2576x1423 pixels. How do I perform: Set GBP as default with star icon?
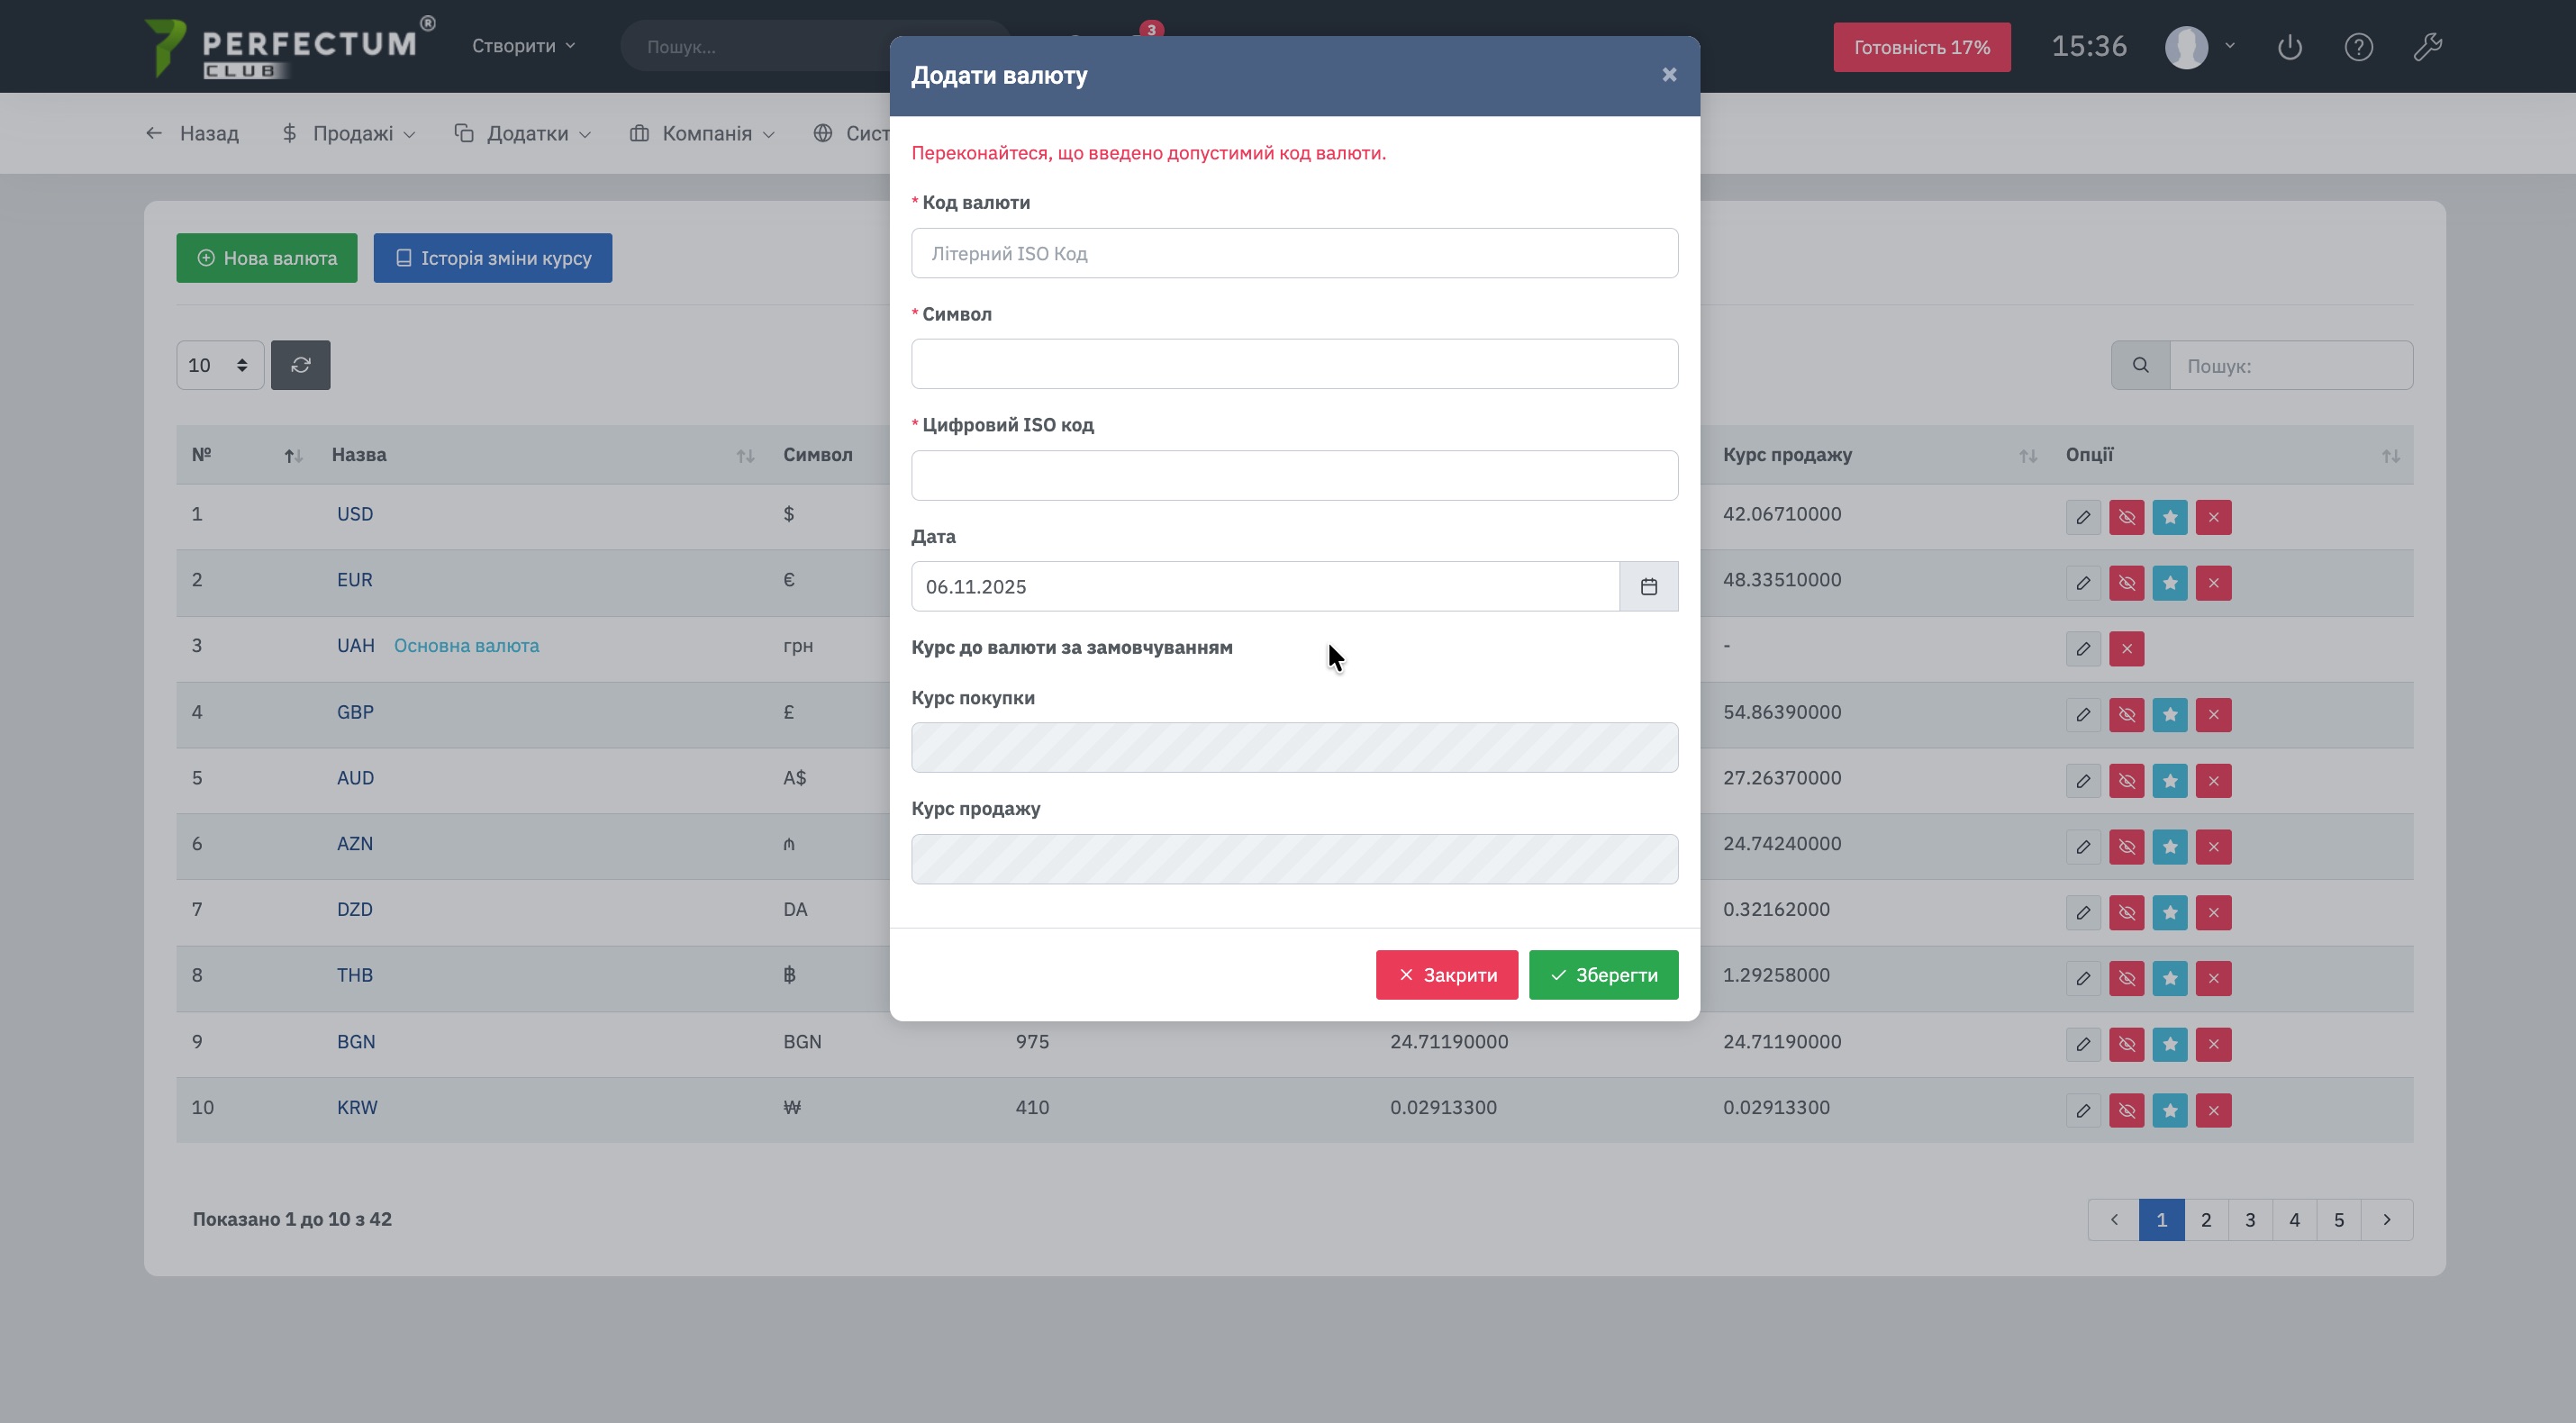click(x=2169, y=715)
